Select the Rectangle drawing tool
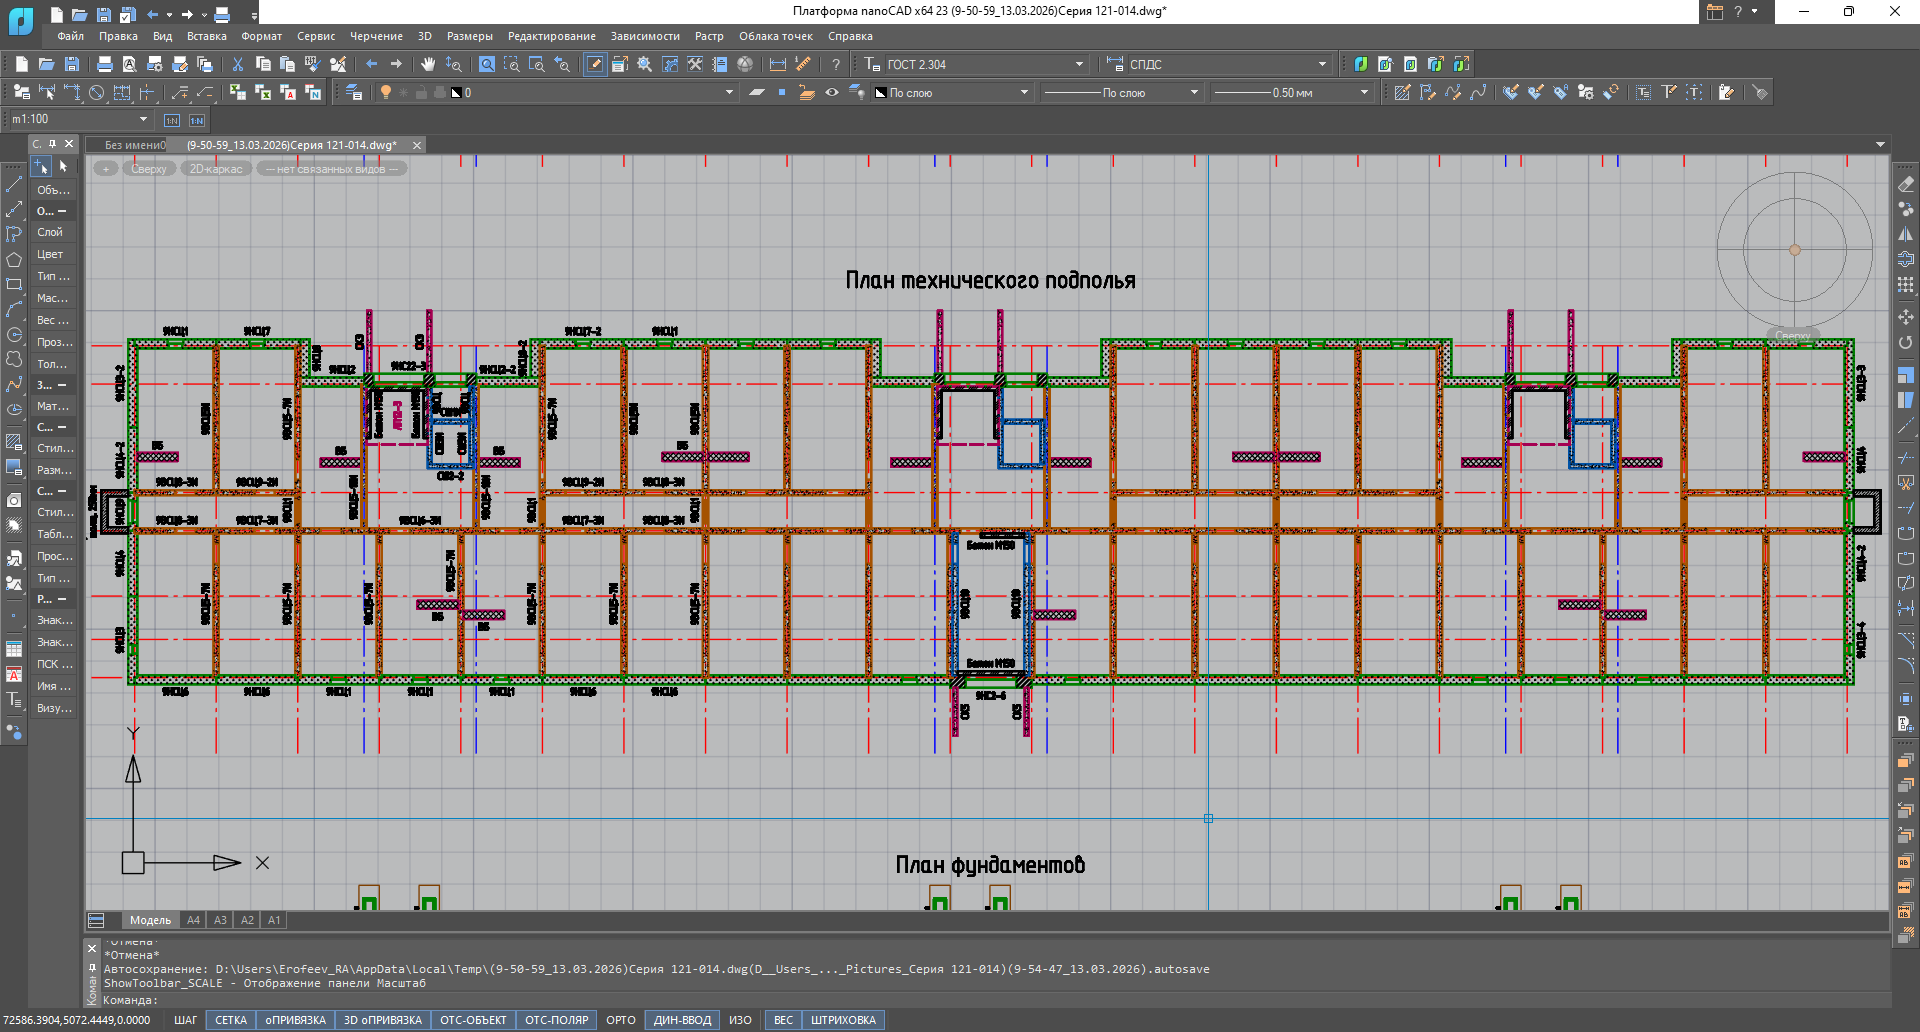 14,285
